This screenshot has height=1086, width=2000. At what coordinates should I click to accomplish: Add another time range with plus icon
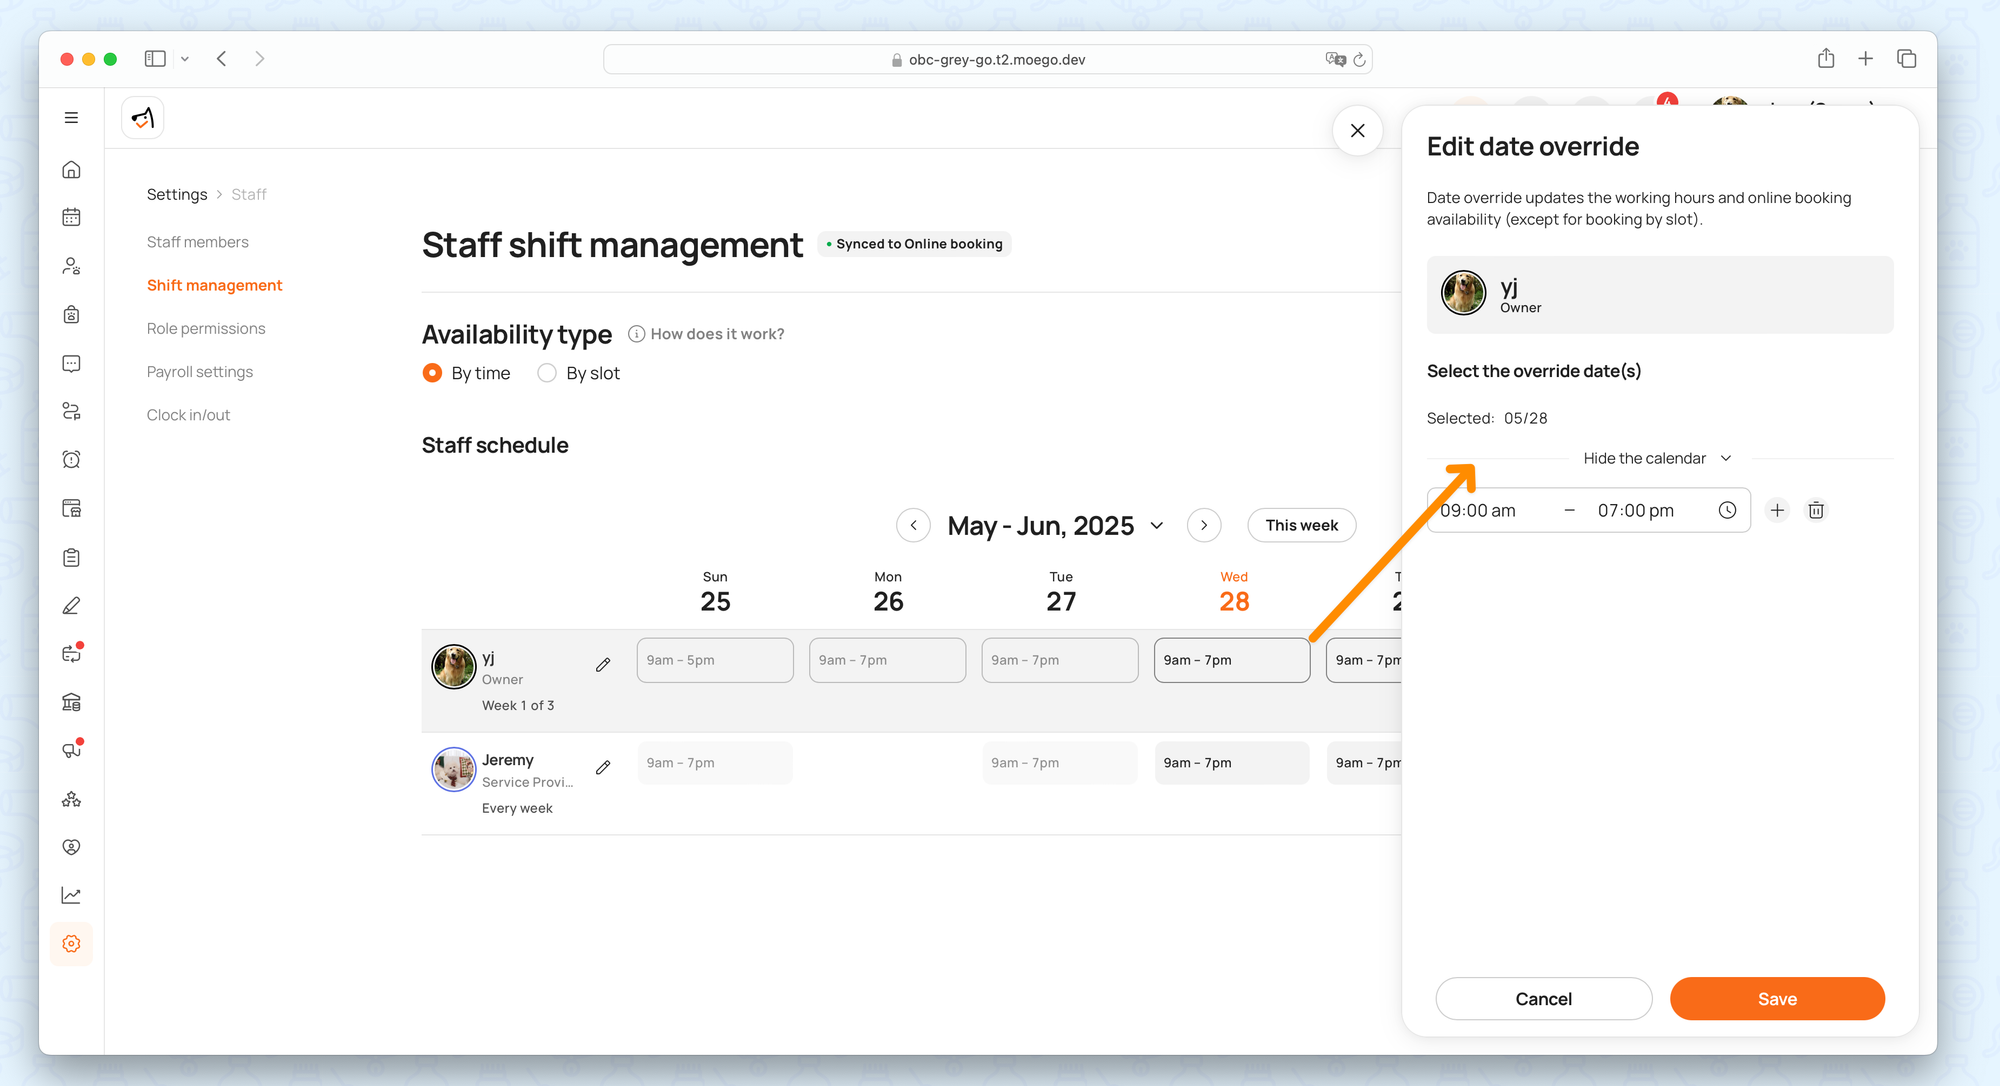[x=1777, y=510]
